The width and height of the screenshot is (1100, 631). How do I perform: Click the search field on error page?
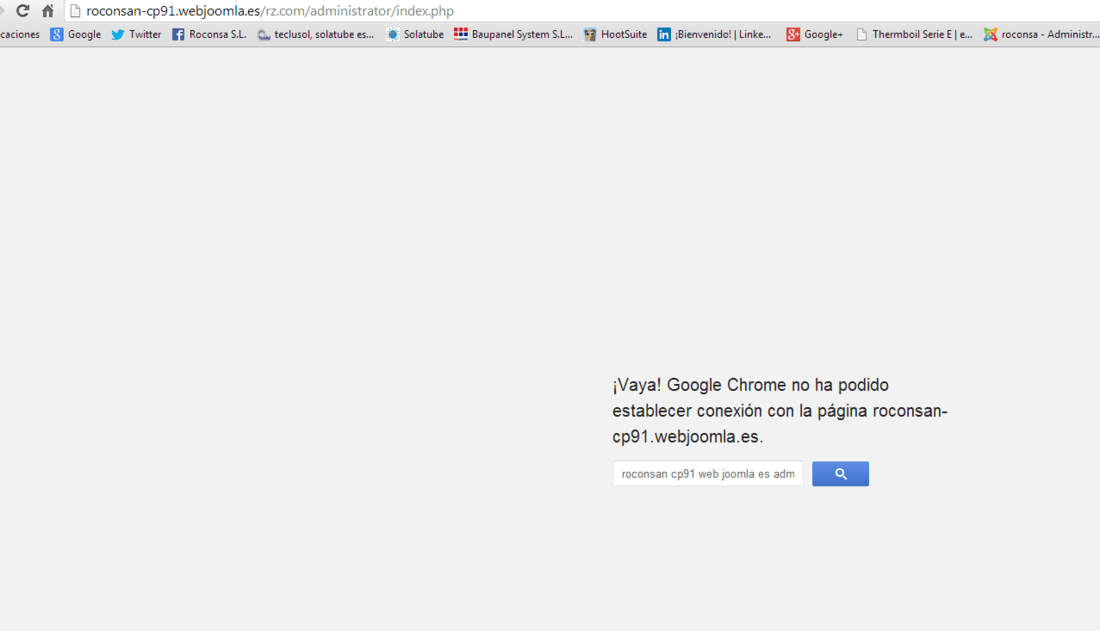point(708,474)
